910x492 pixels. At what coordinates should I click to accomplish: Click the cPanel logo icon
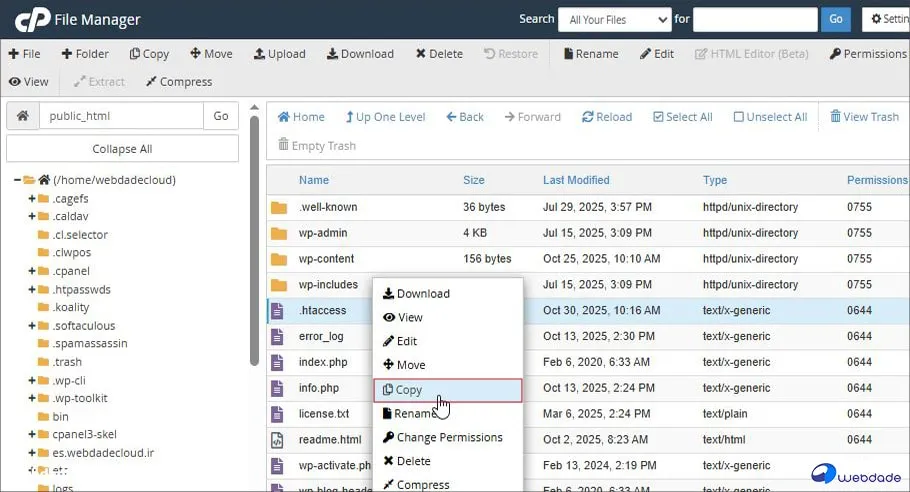pyautogui.click(x=32, y=19)
